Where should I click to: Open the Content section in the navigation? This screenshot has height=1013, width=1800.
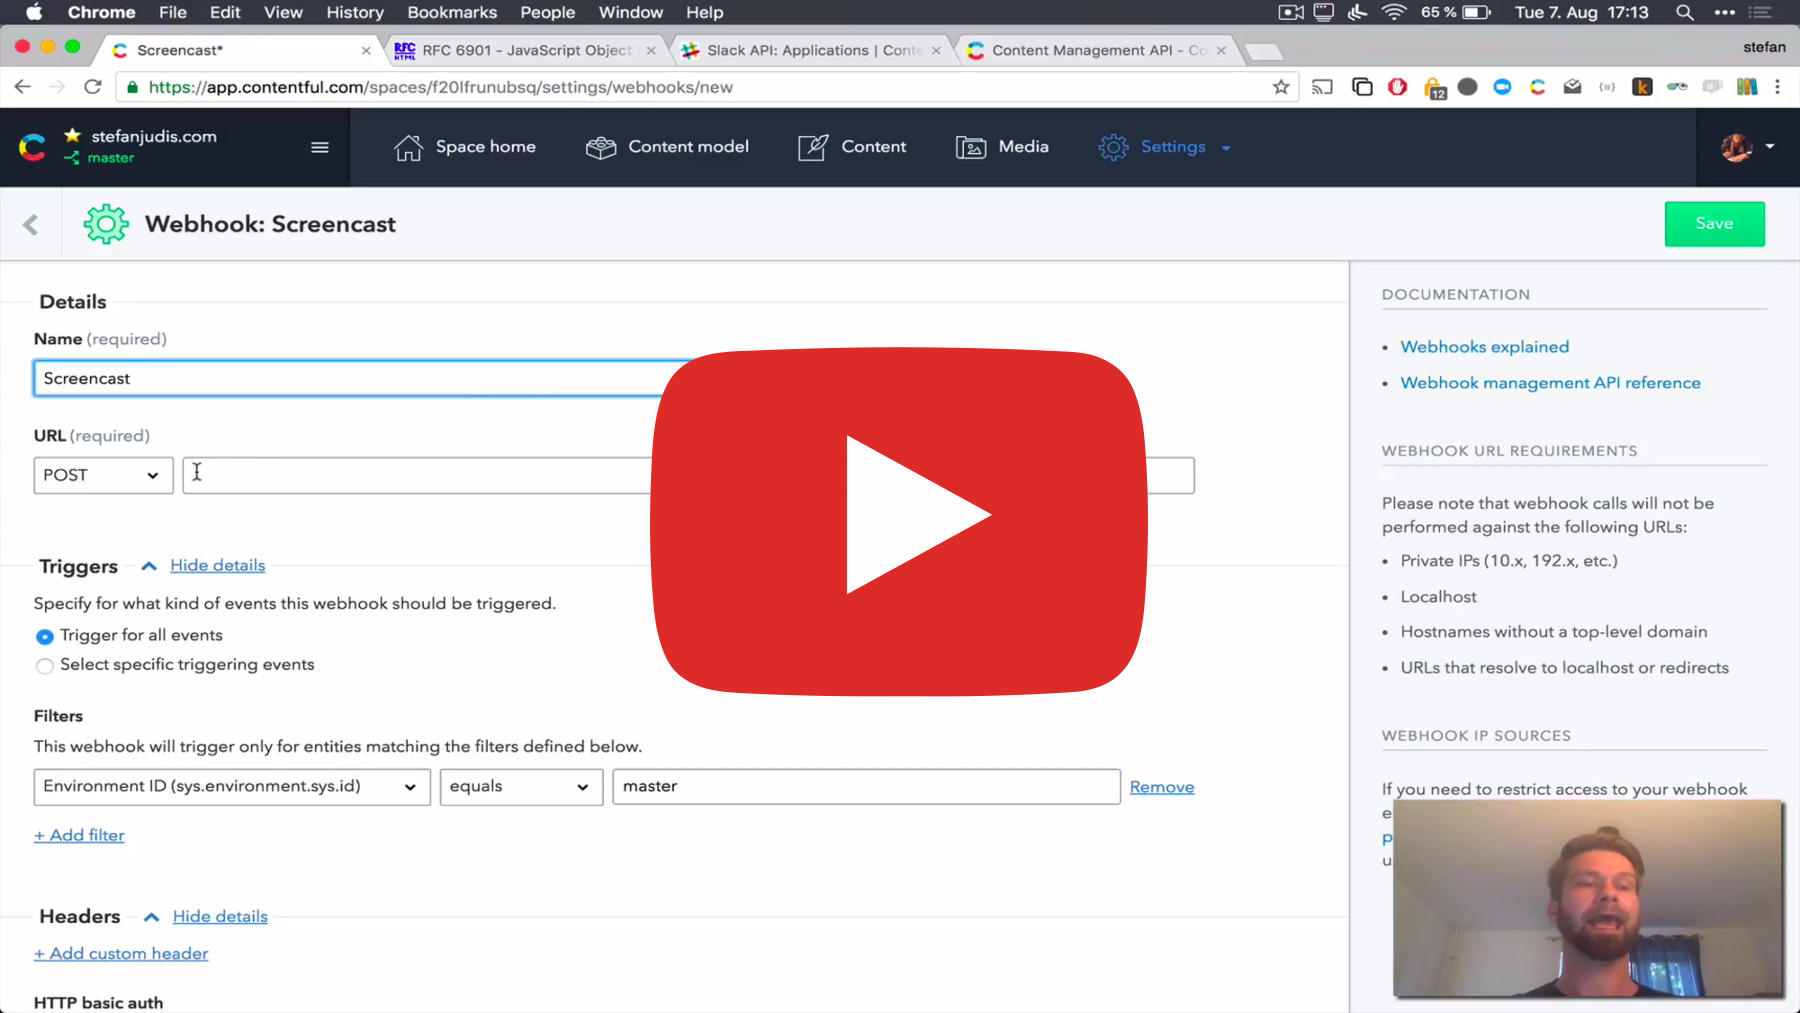pos(852,147)
